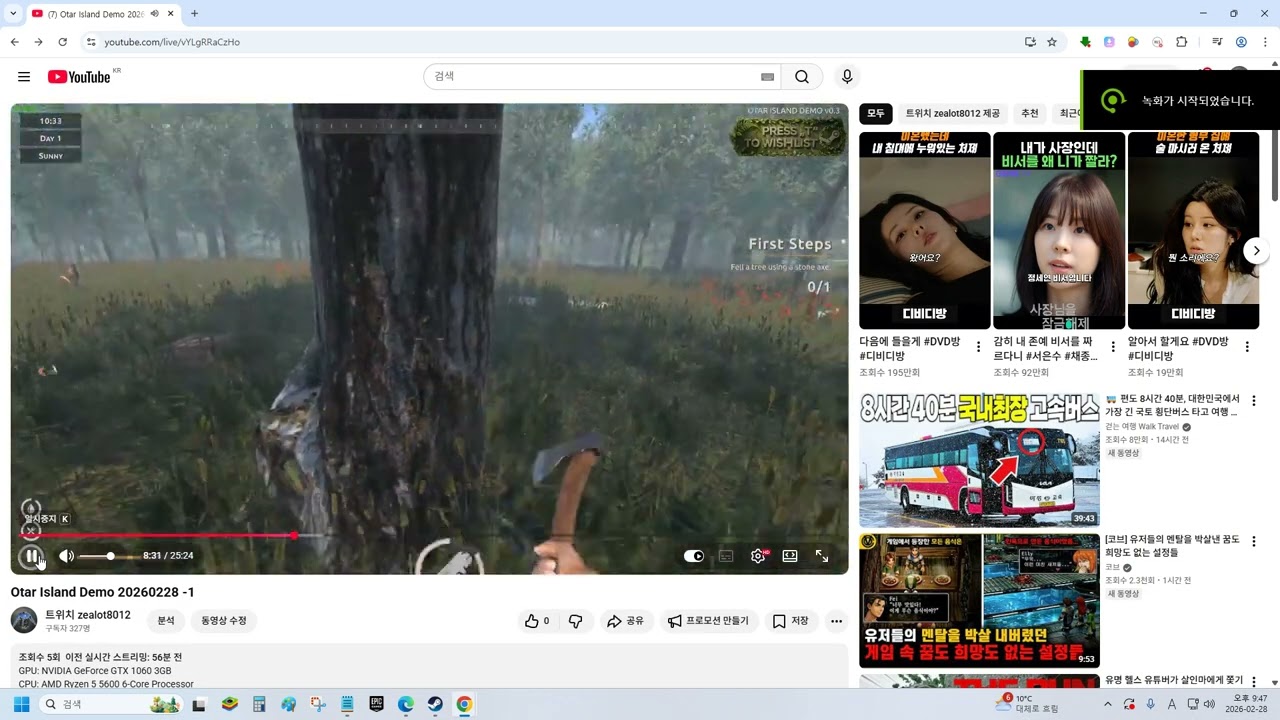Share the video with 공유 button
1280x720 pixels.
[626, 621]
